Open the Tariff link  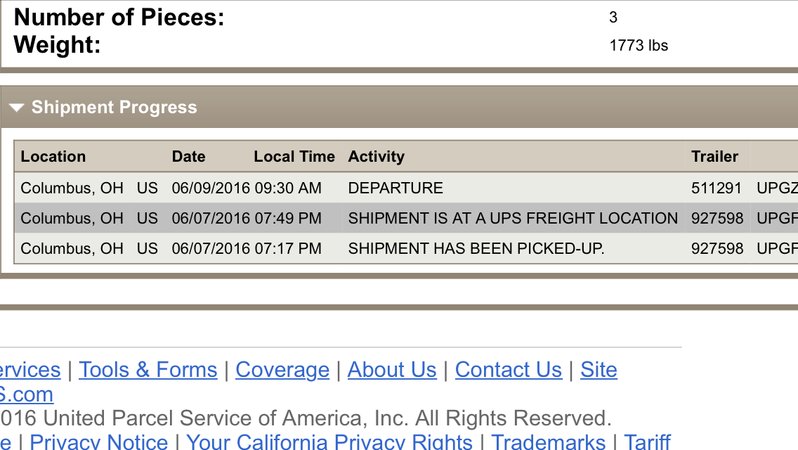coord(647,441)
